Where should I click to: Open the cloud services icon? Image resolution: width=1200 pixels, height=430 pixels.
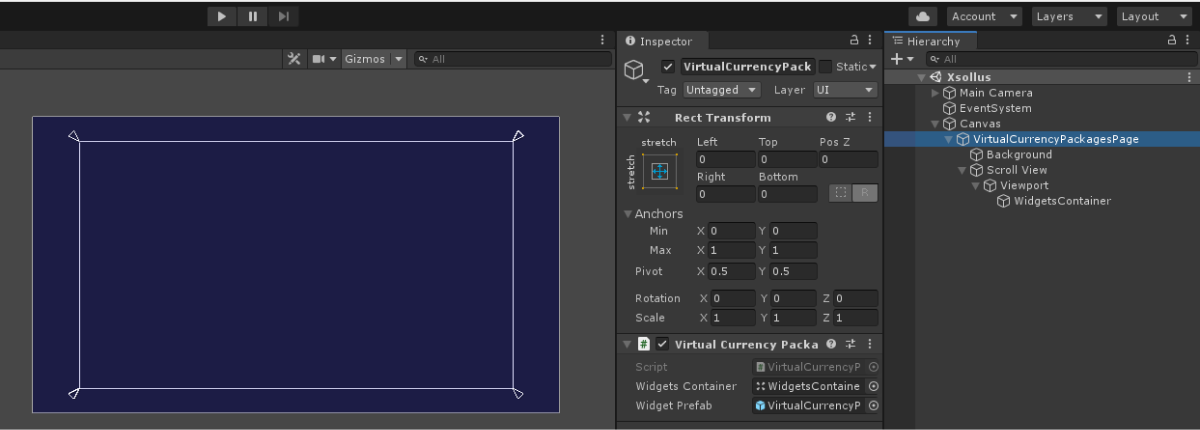tap(923, 16)
